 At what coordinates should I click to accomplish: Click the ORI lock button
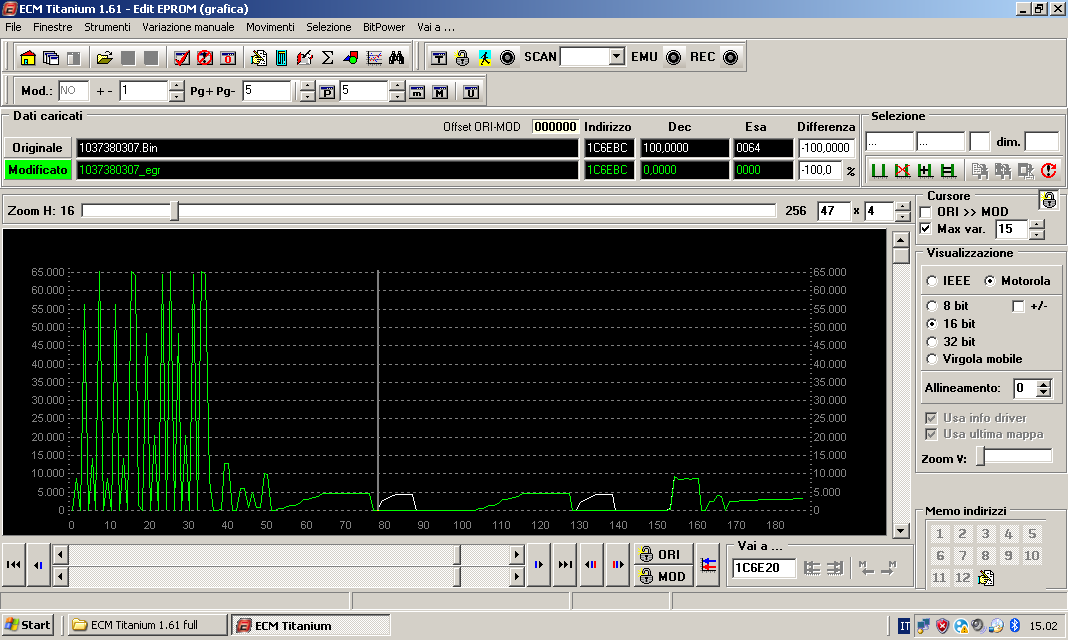[663, 554]
